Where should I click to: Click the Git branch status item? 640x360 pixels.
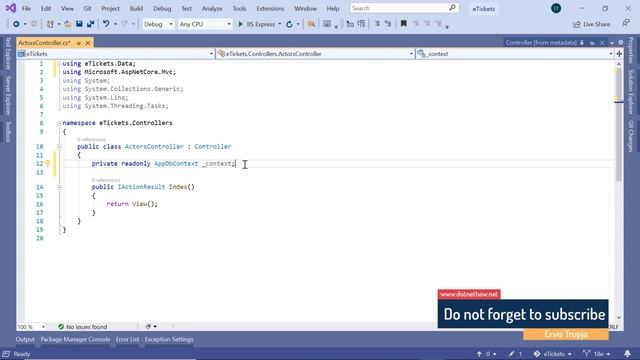tap(597, 354)
